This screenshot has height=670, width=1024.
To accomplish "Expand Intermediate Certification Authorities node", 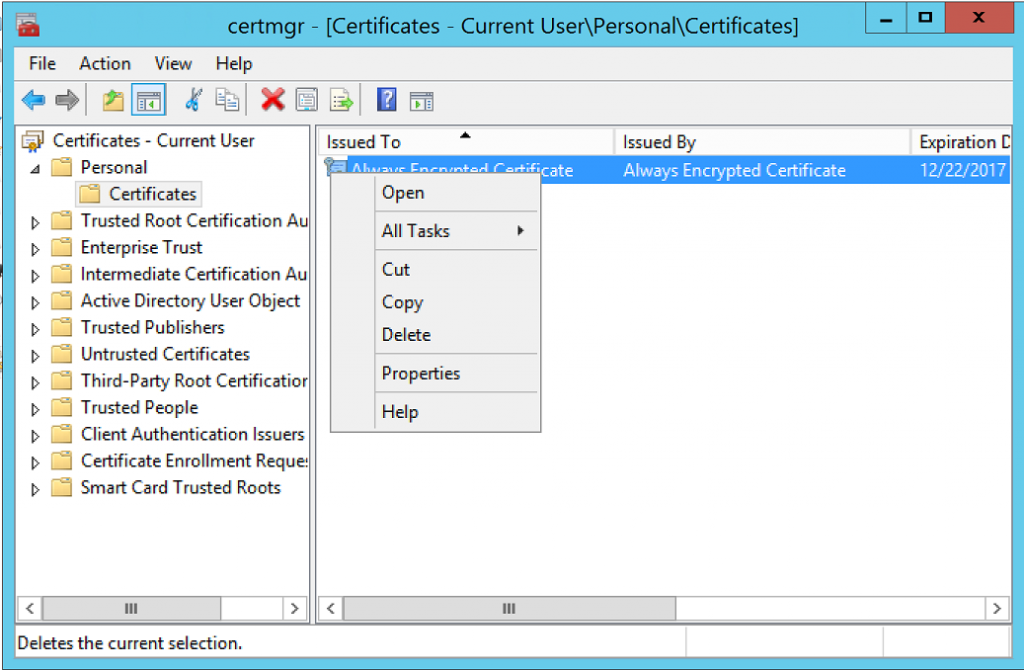I will (35, 276).
